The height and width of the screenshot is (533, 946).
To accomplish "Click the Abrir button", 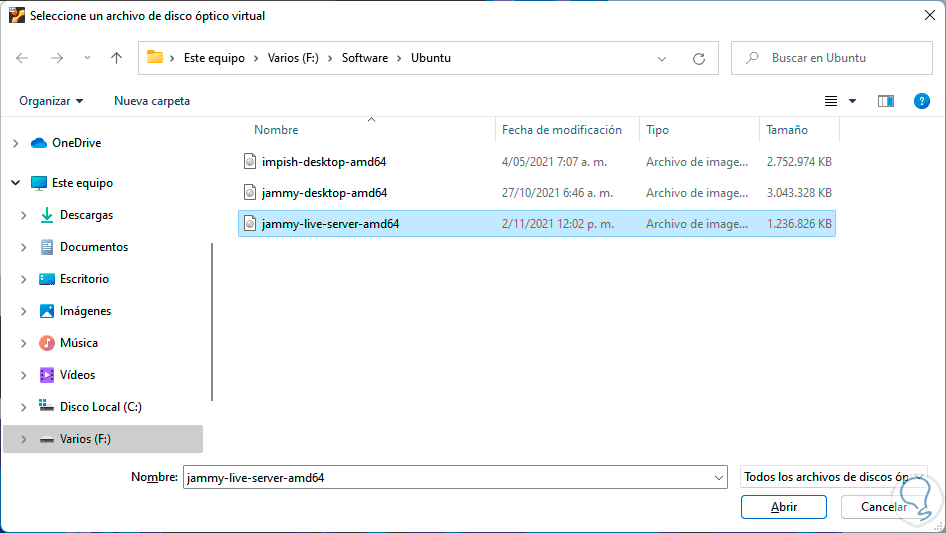I will click(784, 507).
